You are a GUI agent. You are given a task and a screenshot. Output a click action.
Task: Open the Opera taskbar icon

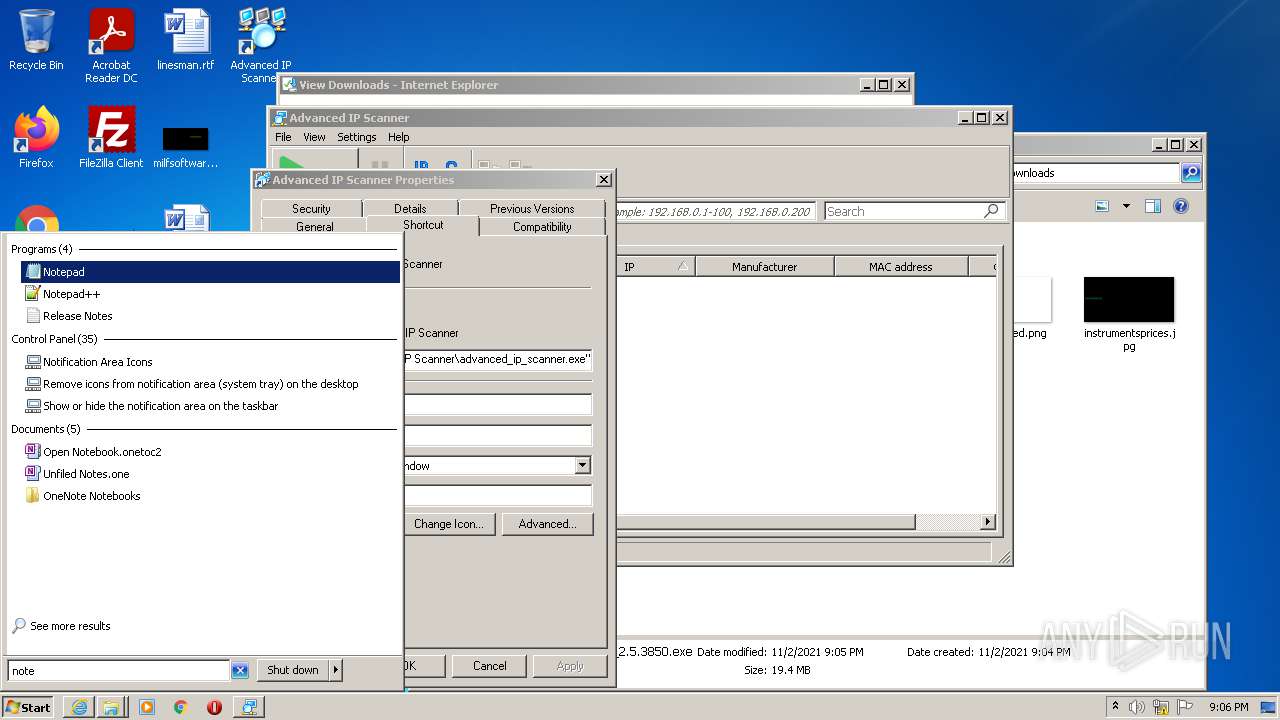214,707
